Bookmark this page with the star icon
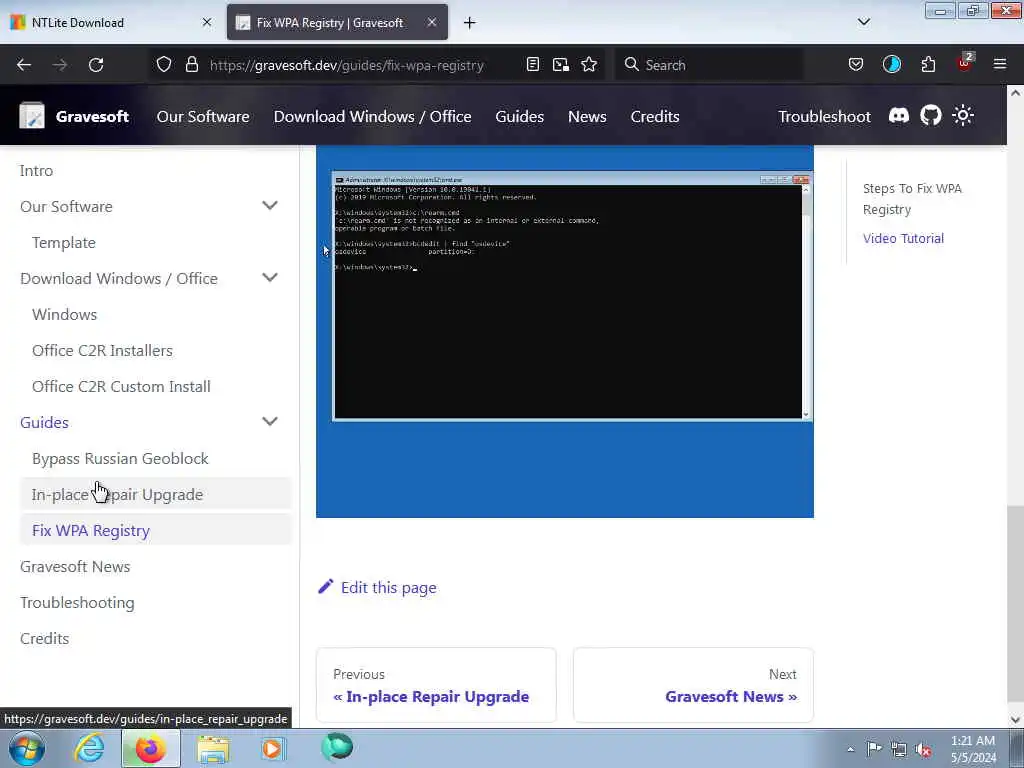 click(x=589, y=65)
